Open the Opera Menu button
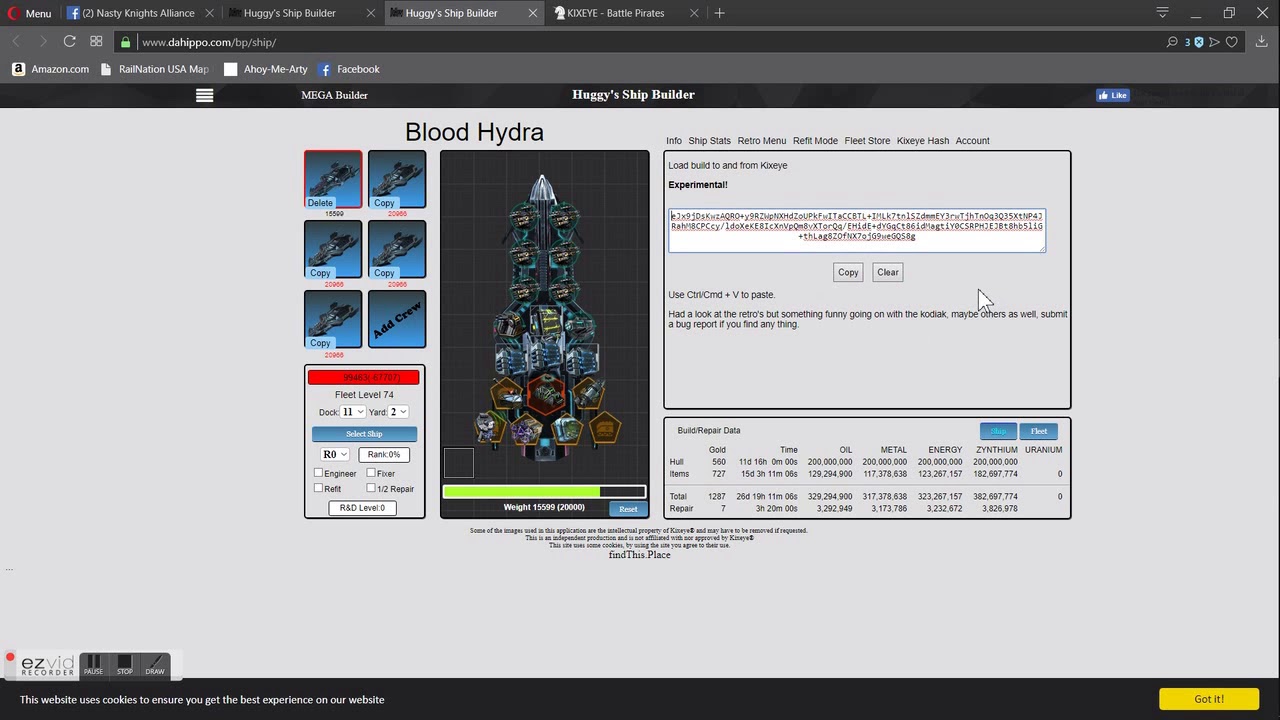Viewport: 1280px width, 720px height. click(29, 13)
